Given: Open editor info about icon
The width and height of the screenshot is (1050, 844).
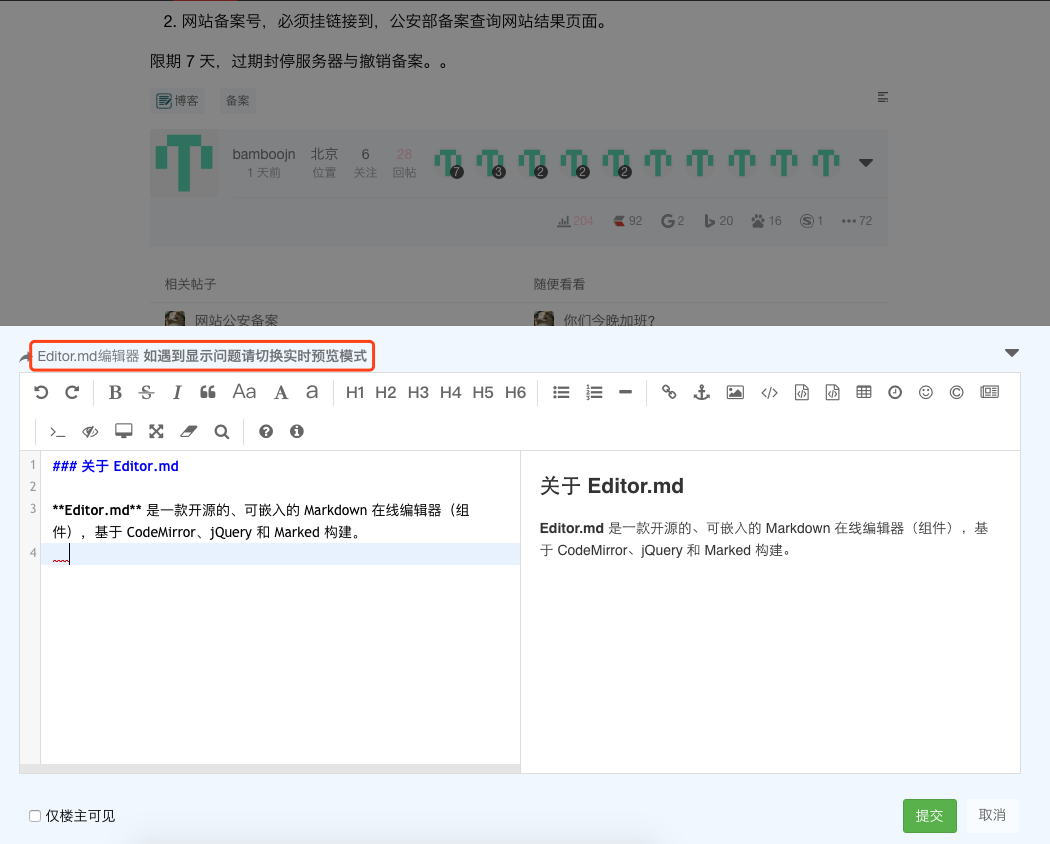Looking at the screenshot, I should point(297,431).
